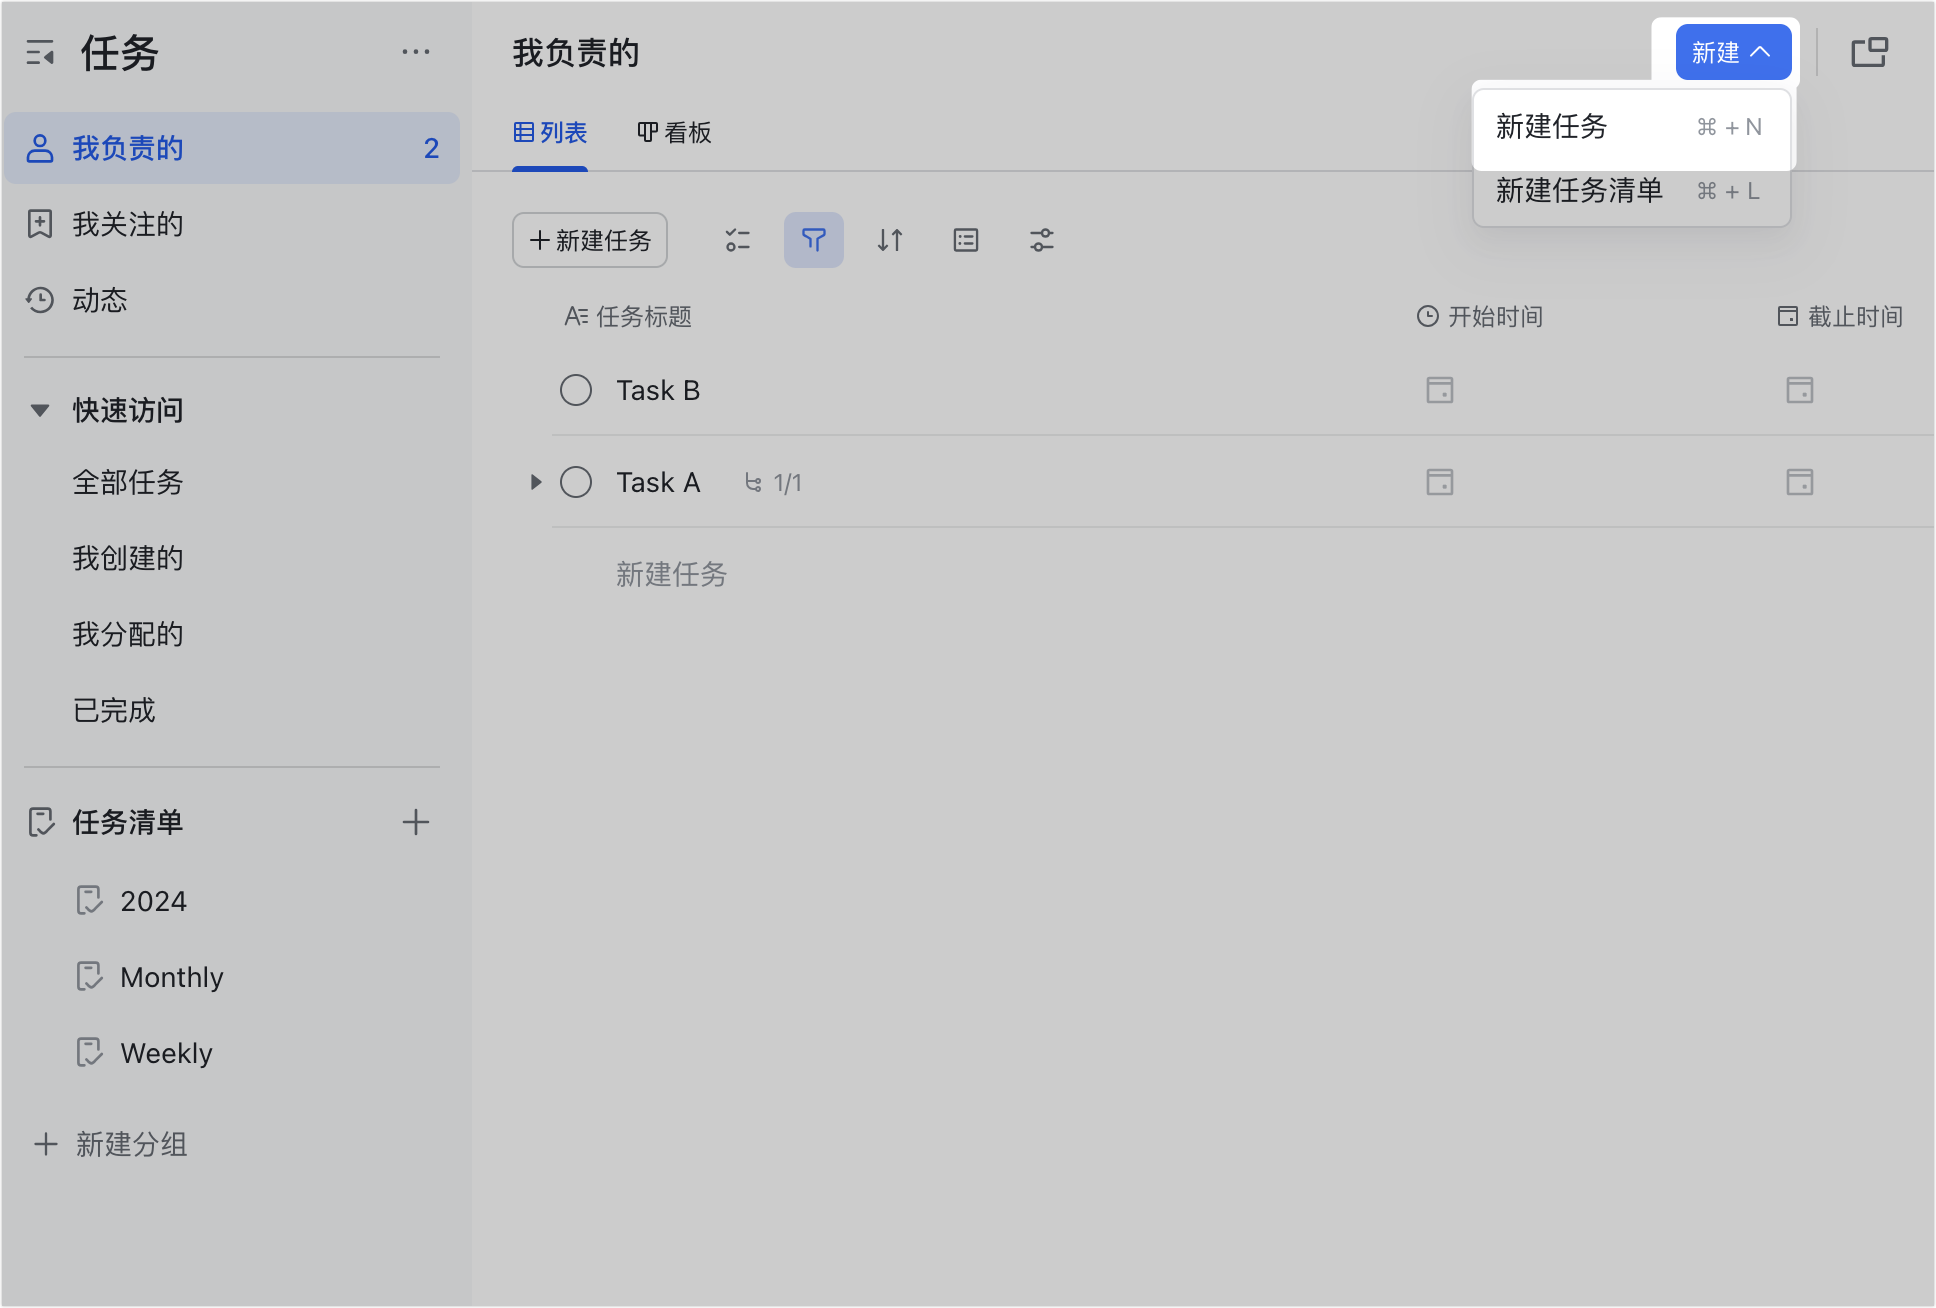Switch to the 列表 tab
This screenshot has width=1936, height=1308.
tap(550, 132)
